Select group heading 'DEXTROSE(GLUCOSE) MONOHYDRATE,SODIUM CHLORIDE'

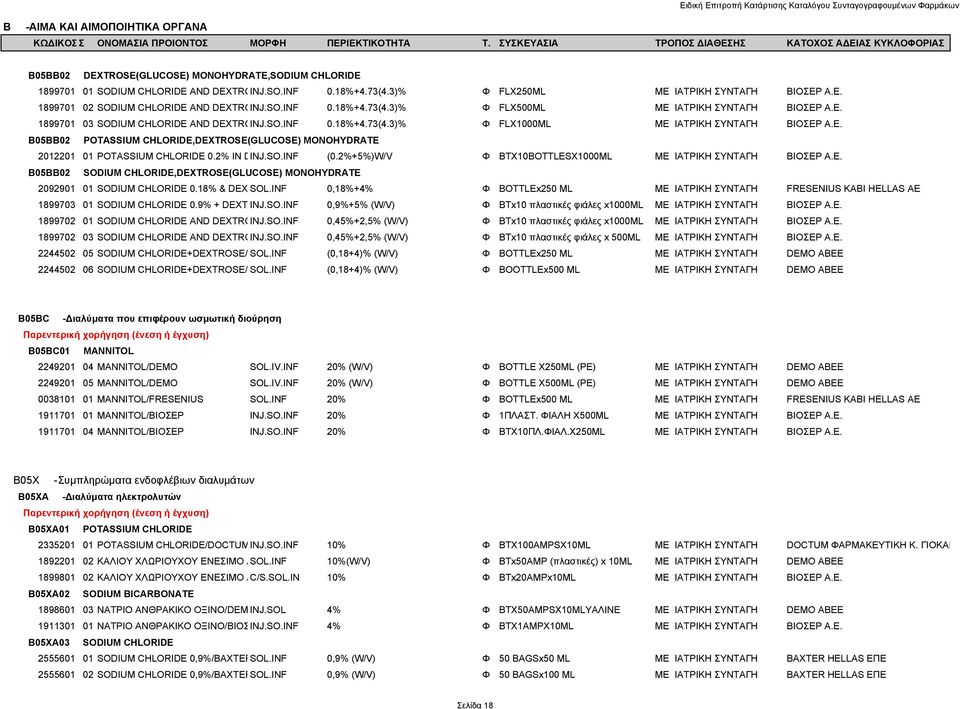222,76
